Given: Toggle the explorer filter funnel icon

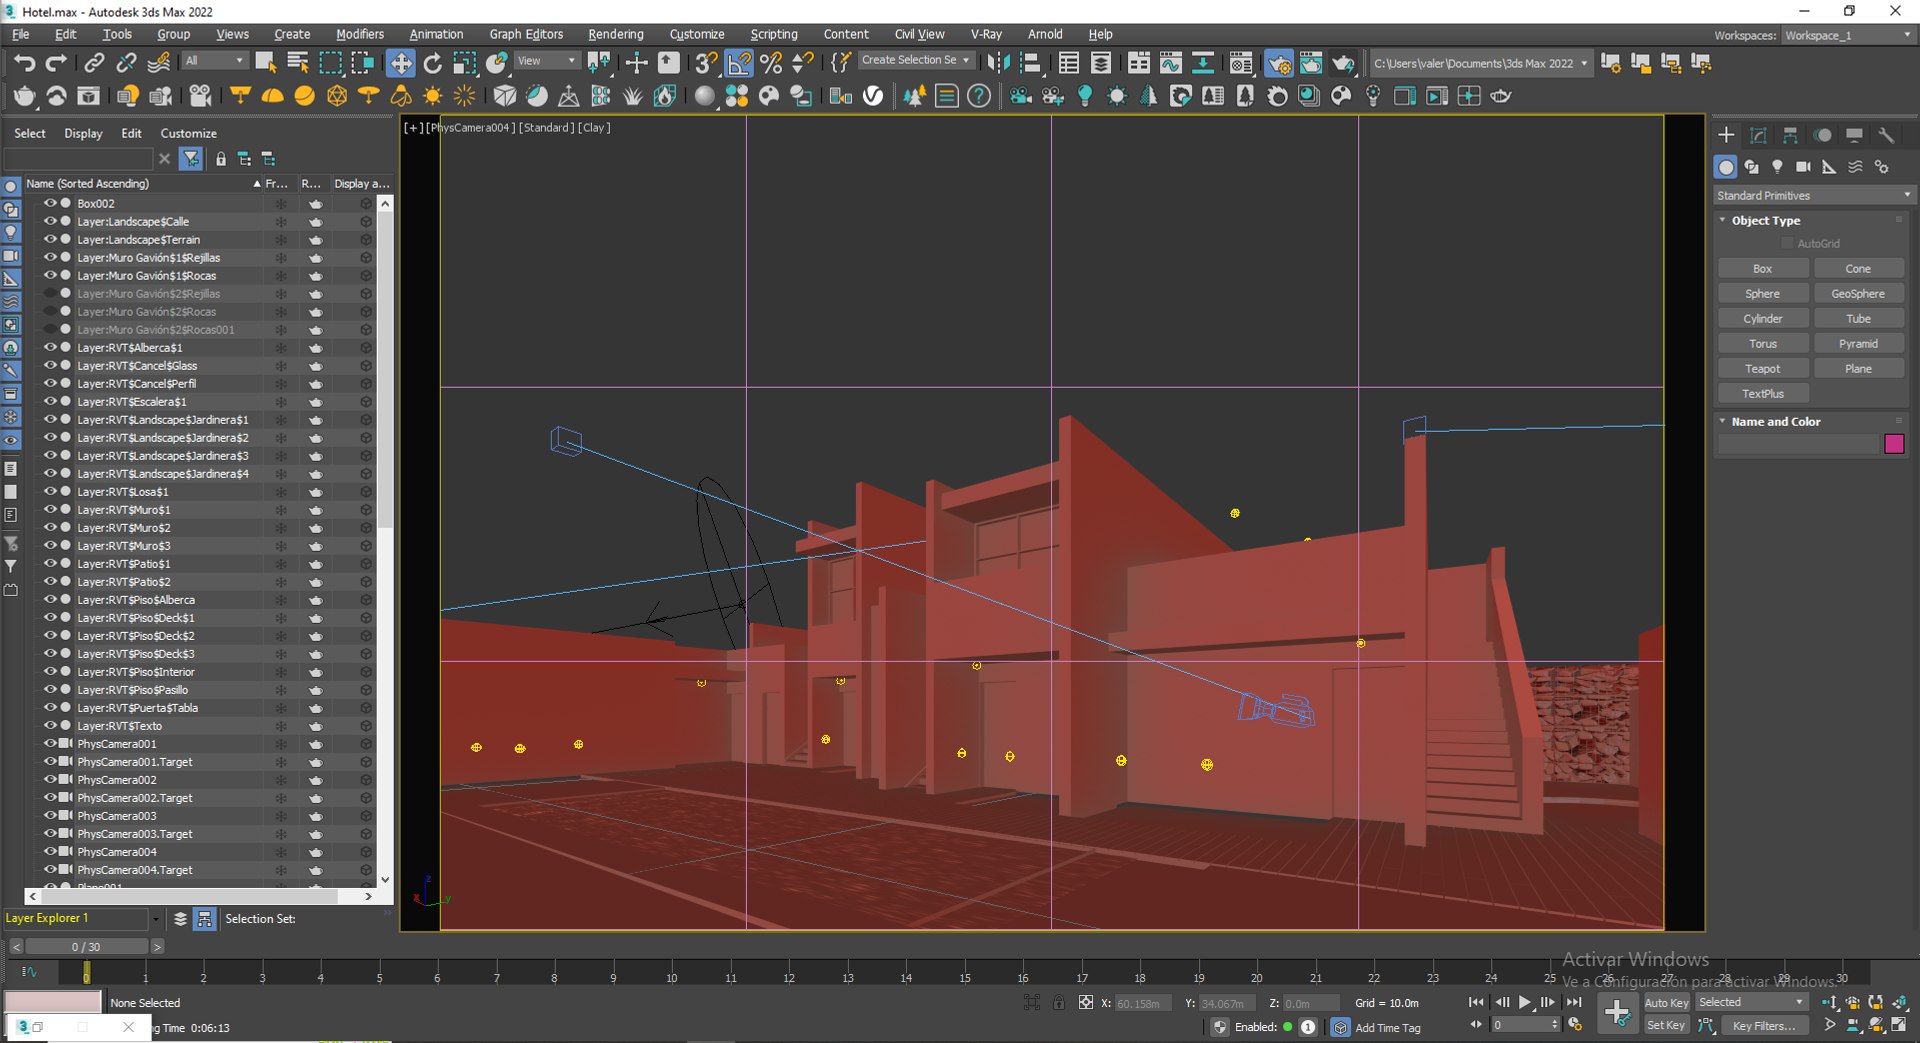Looking at the screenshot, I should coord(191,159).
